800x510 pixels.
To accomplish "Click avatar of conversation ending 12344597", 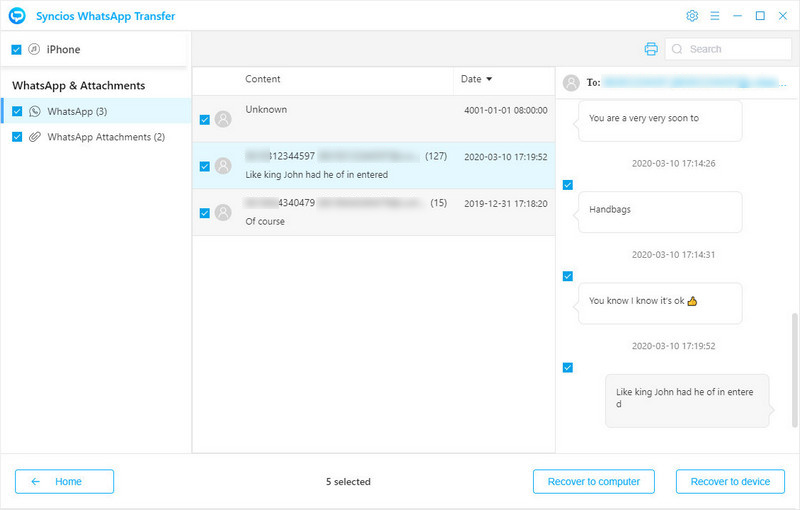I will [223, 166].
